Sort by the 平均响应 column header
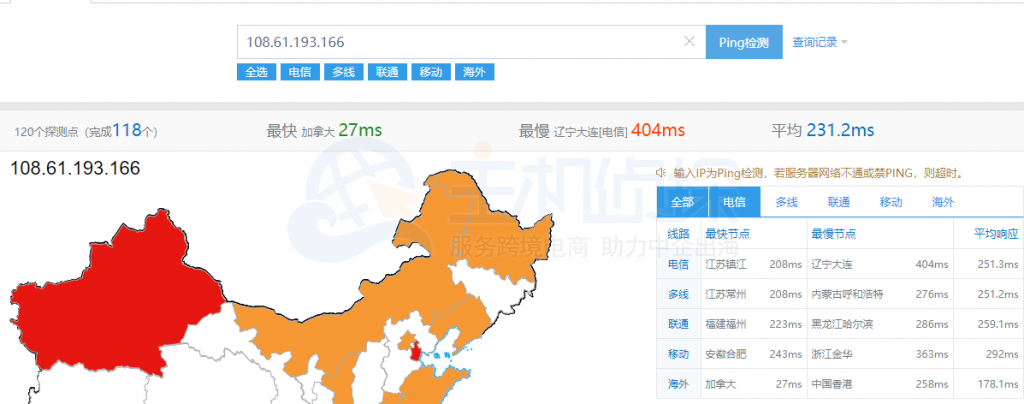The width and height of the screenshot is (1024, 404). [x=996, y=233]
